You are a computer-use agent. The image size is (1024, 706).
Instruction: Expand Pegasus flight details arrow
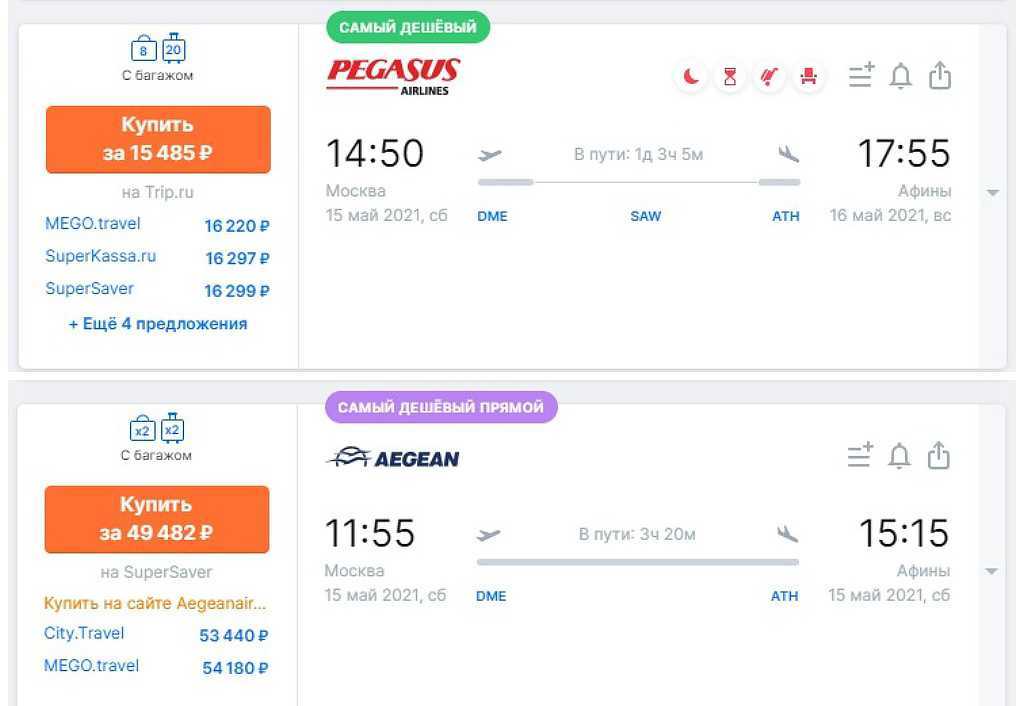tap(992, 192)
